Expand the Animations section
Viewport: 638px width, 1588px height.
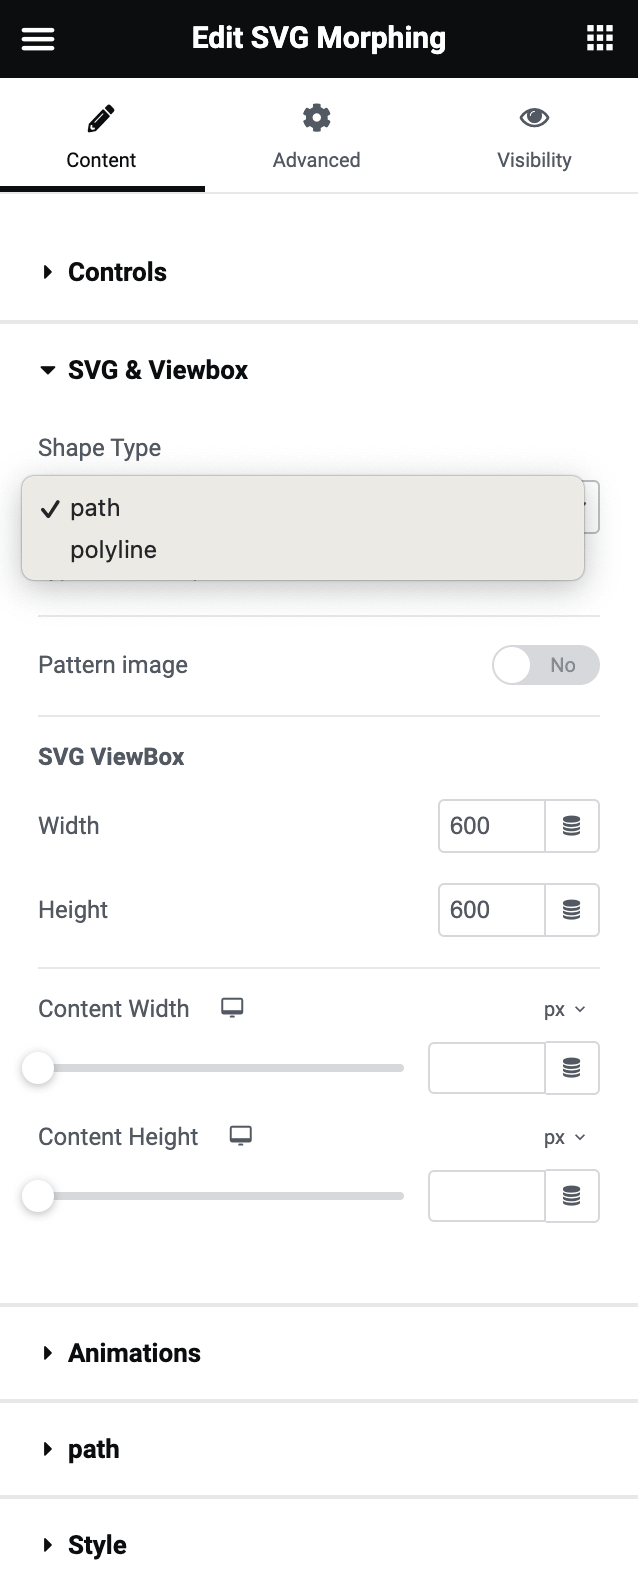pos(133,1353)
